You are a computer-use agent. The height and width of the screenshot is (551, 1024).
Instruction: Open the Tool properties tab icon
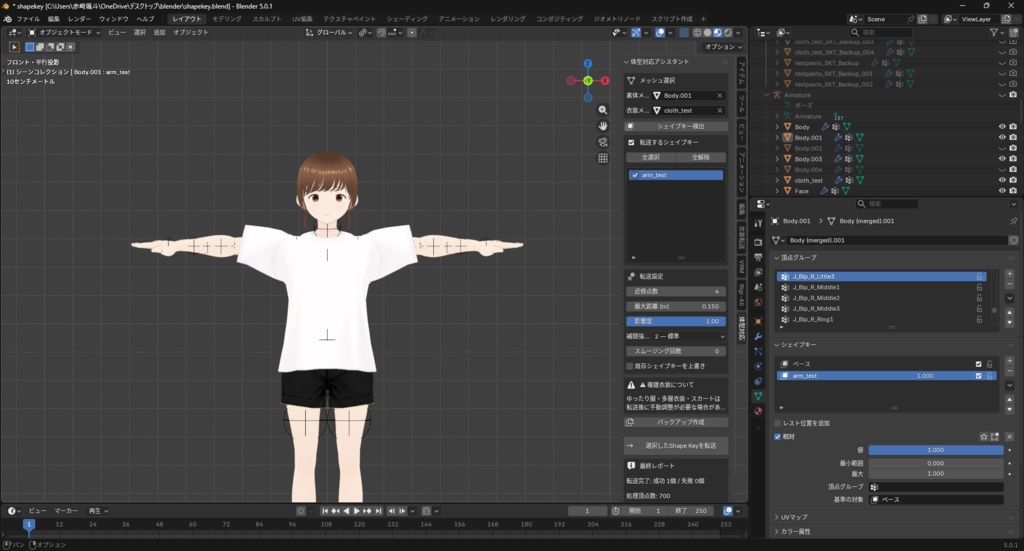(758, 223)
